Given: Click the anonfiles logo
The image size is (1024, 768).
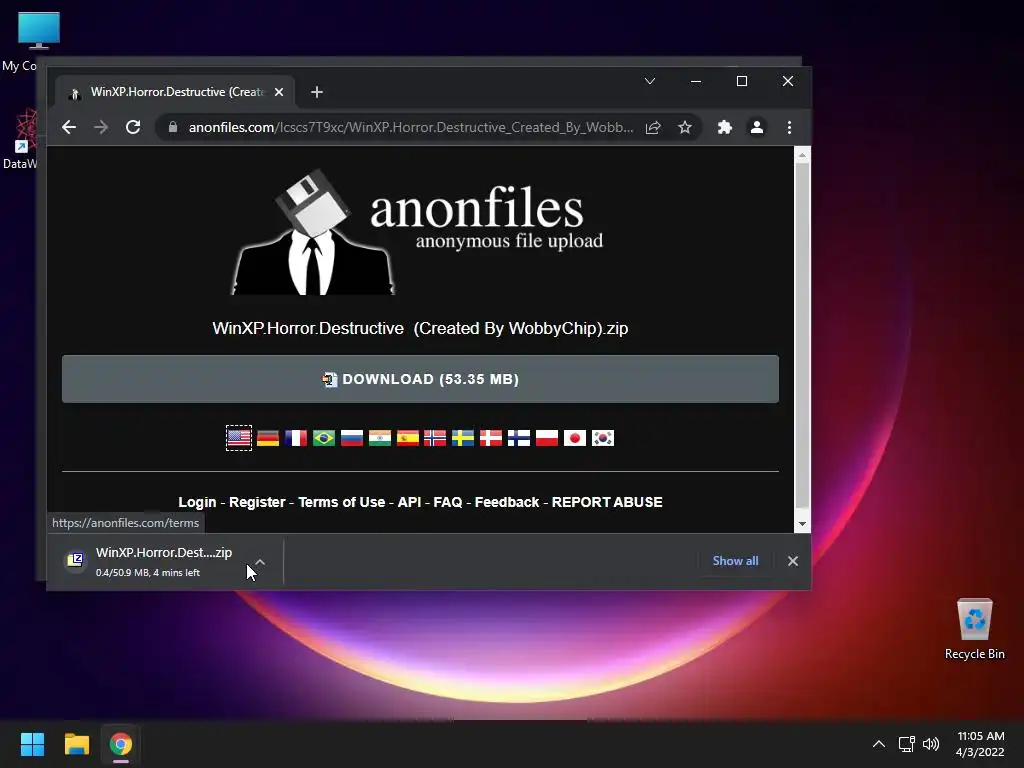Looking at the screenshot, I should pos(418,234).
